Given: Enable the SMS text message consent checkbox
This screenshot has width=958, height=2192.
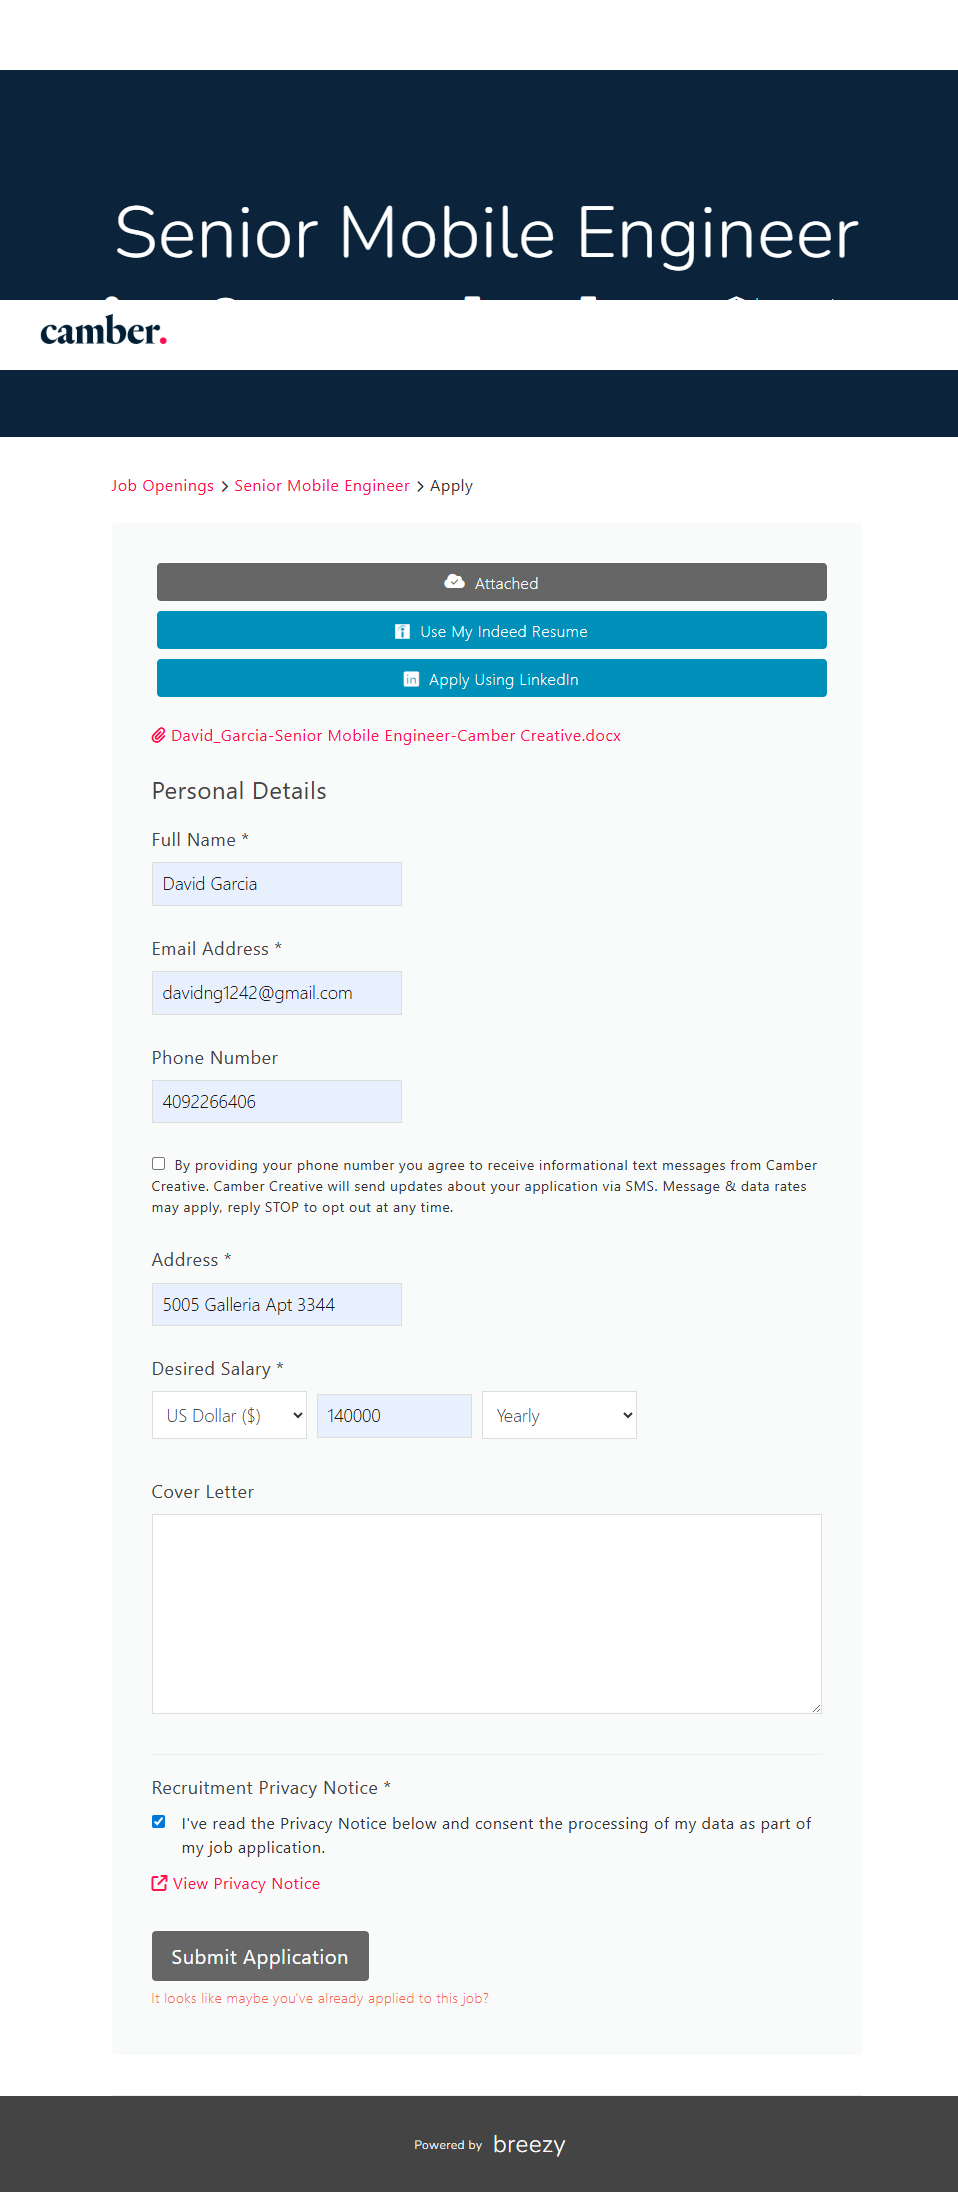Looking at the screenshot, I should 158,1164.
